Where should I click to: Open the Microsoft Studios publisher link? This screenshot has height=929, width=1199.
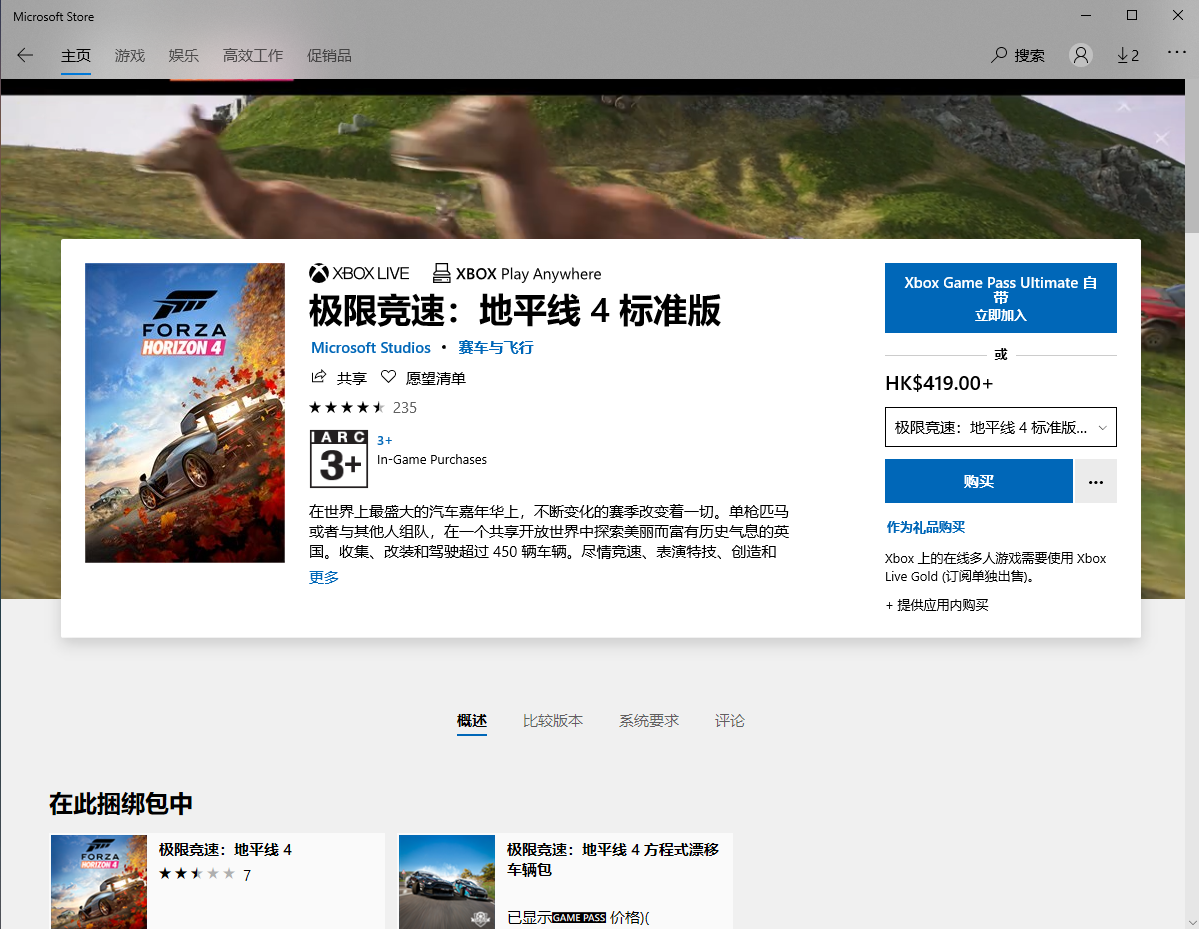371,348
